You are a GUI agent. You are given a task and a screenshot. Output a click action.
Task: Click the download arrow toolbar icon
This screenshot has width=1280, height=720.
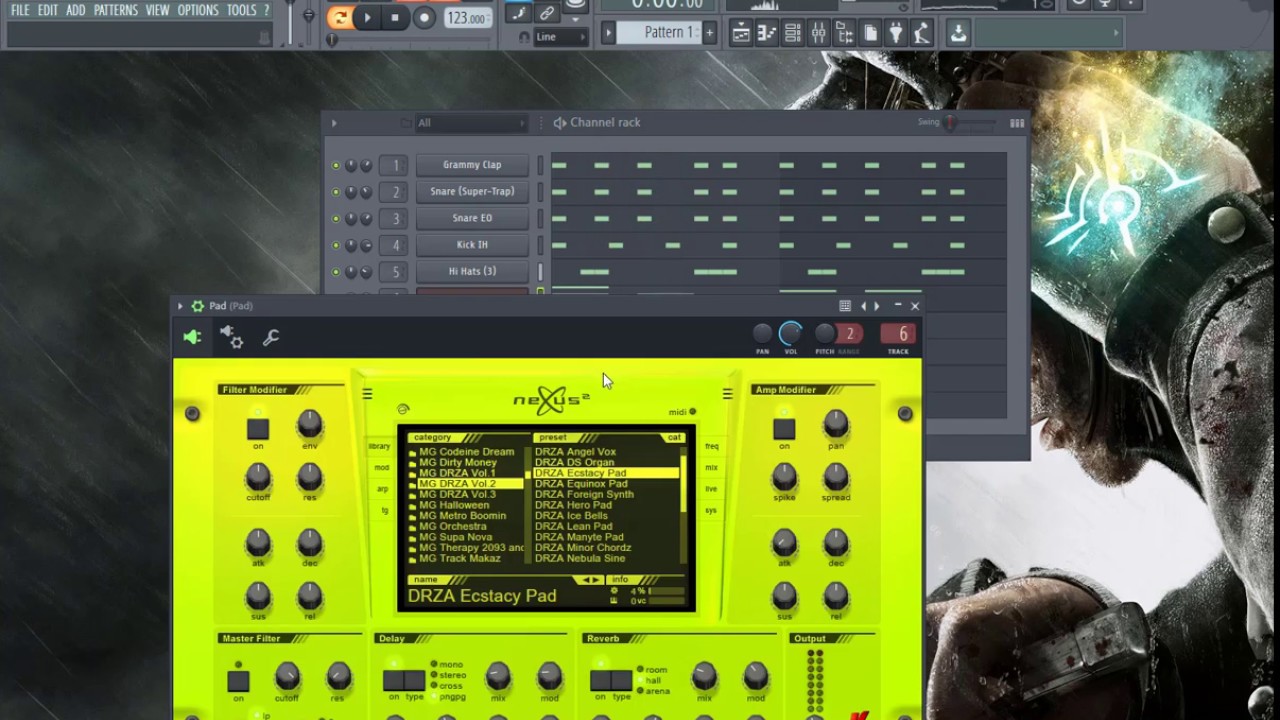coord(958,33)
